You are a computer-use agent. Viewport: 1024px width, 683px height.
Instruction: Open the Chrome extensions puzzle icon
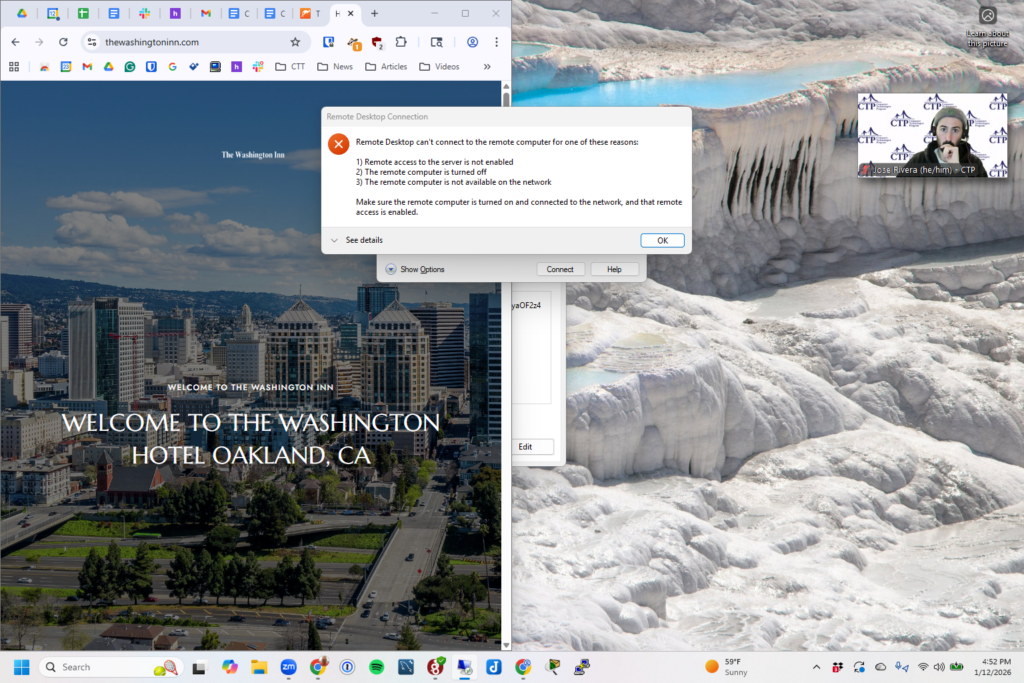click(x=401, y=42)
